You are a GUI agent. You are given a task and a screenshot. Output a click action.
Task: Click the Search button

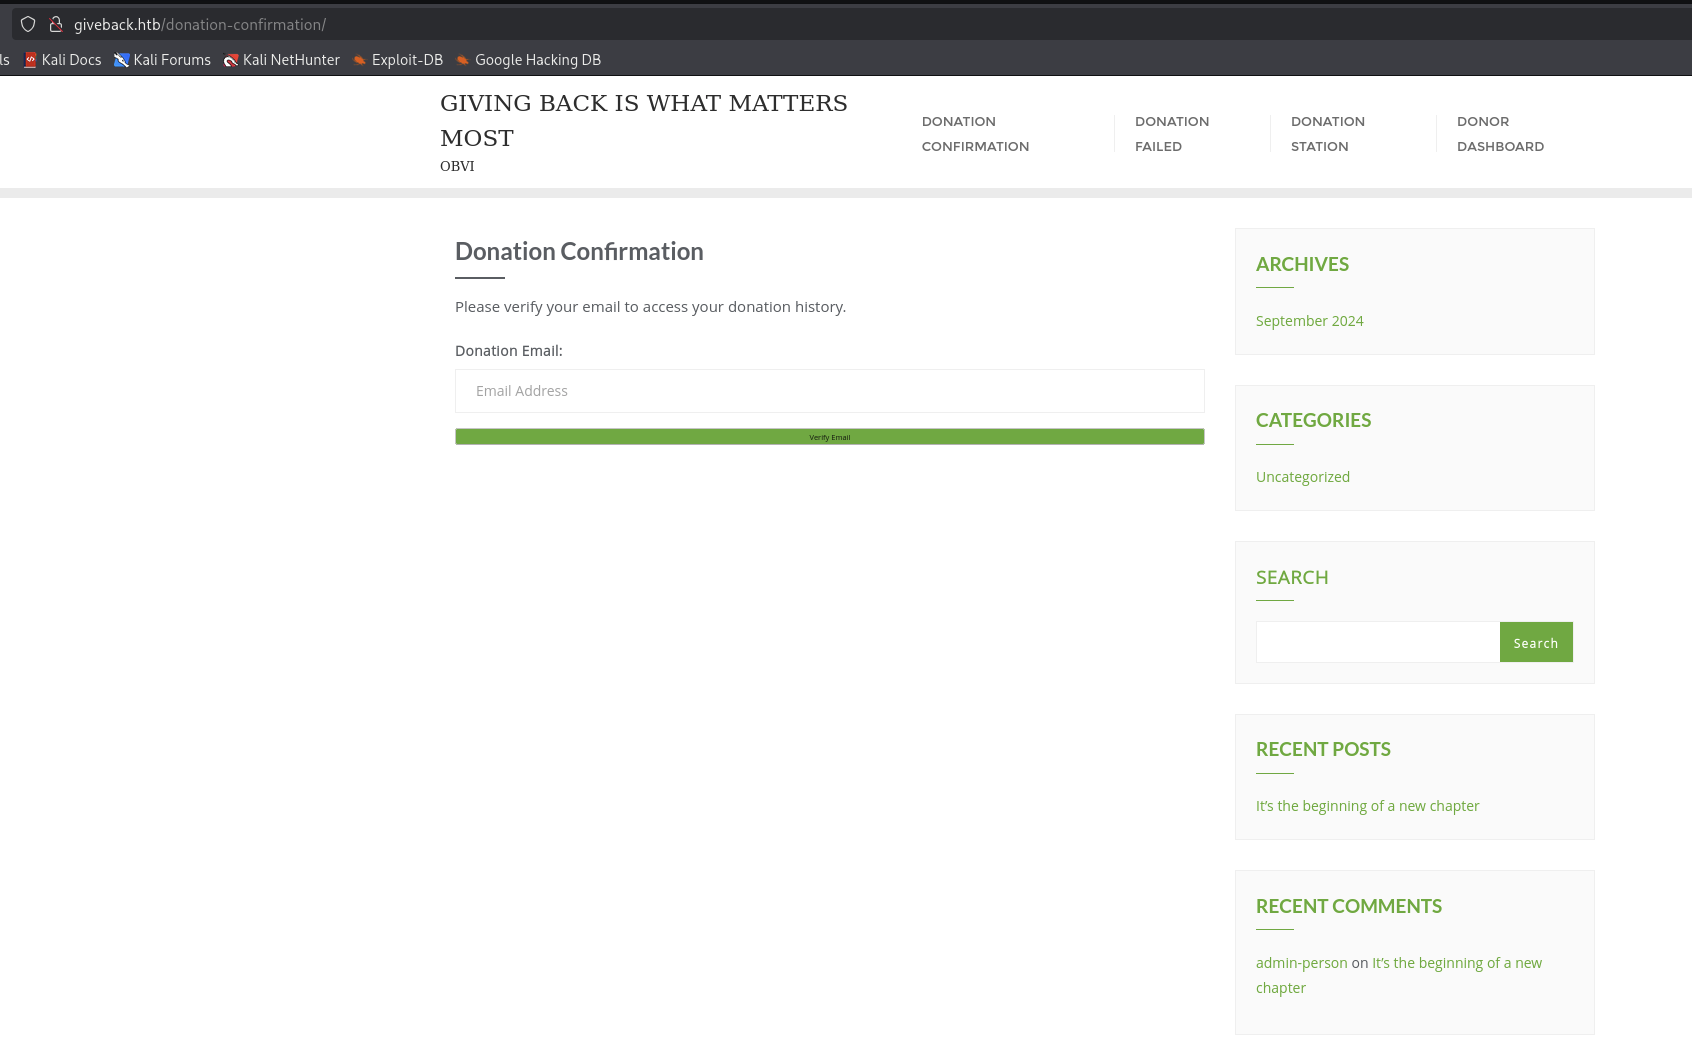1536,642
